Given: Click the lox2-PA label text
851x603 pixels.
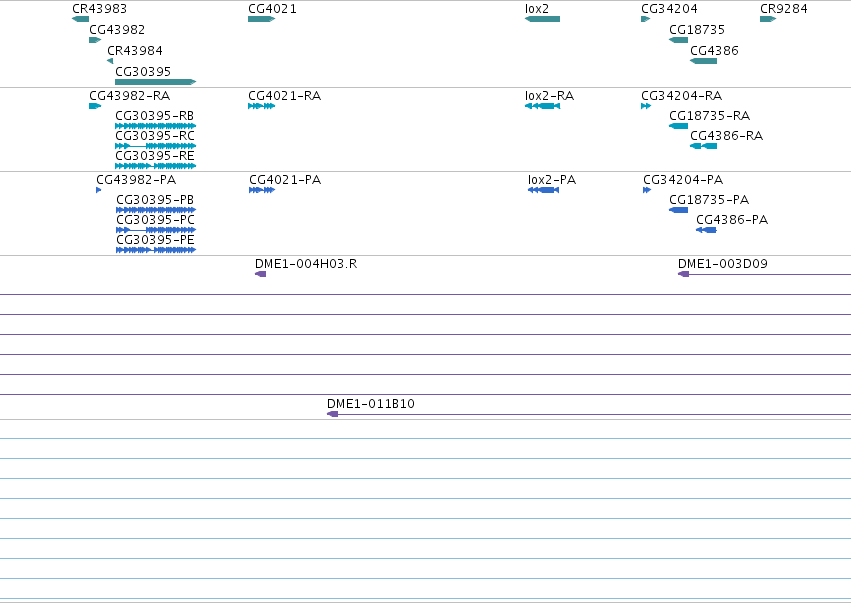Looking at the screenshot, I should pyautogui.click(x=552, y=180).
